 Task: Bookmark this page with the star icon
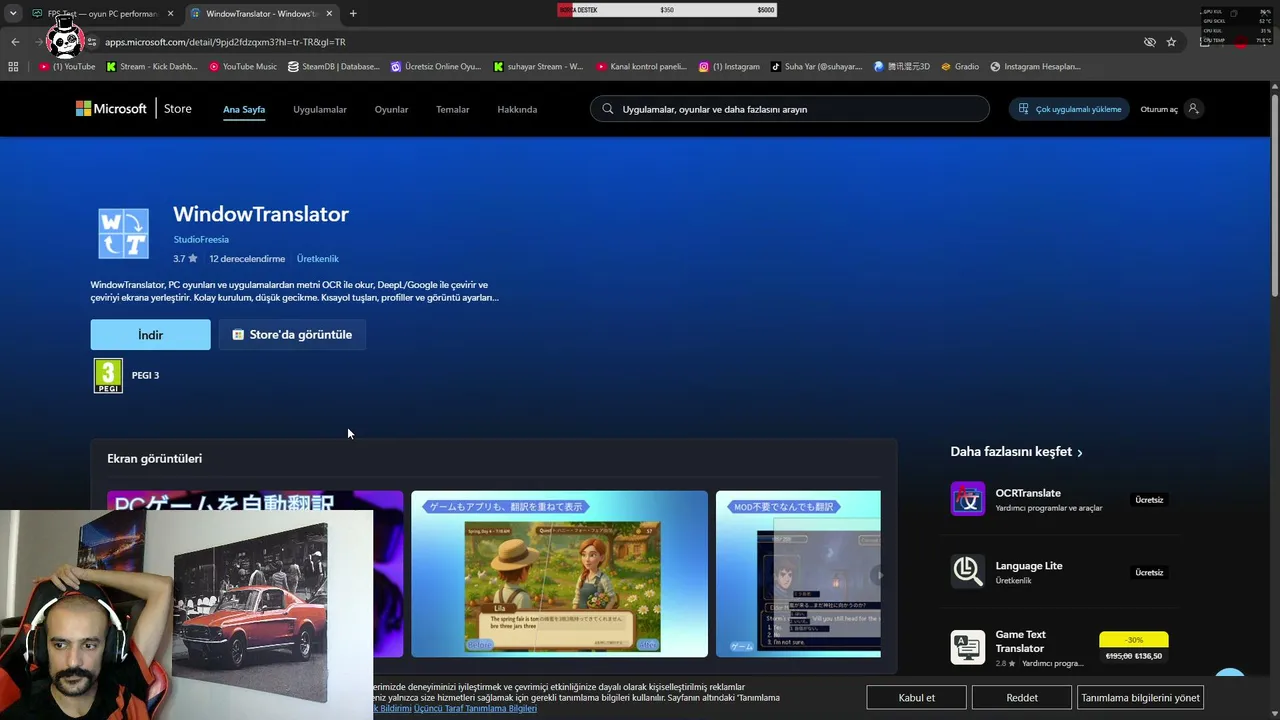[1171, 42]
